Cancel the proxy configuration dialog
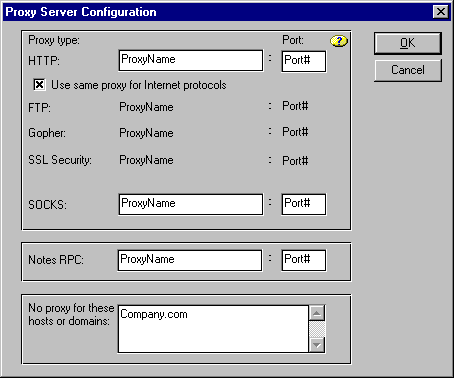This screenshot has width=457, height=380. click(408, 70)
